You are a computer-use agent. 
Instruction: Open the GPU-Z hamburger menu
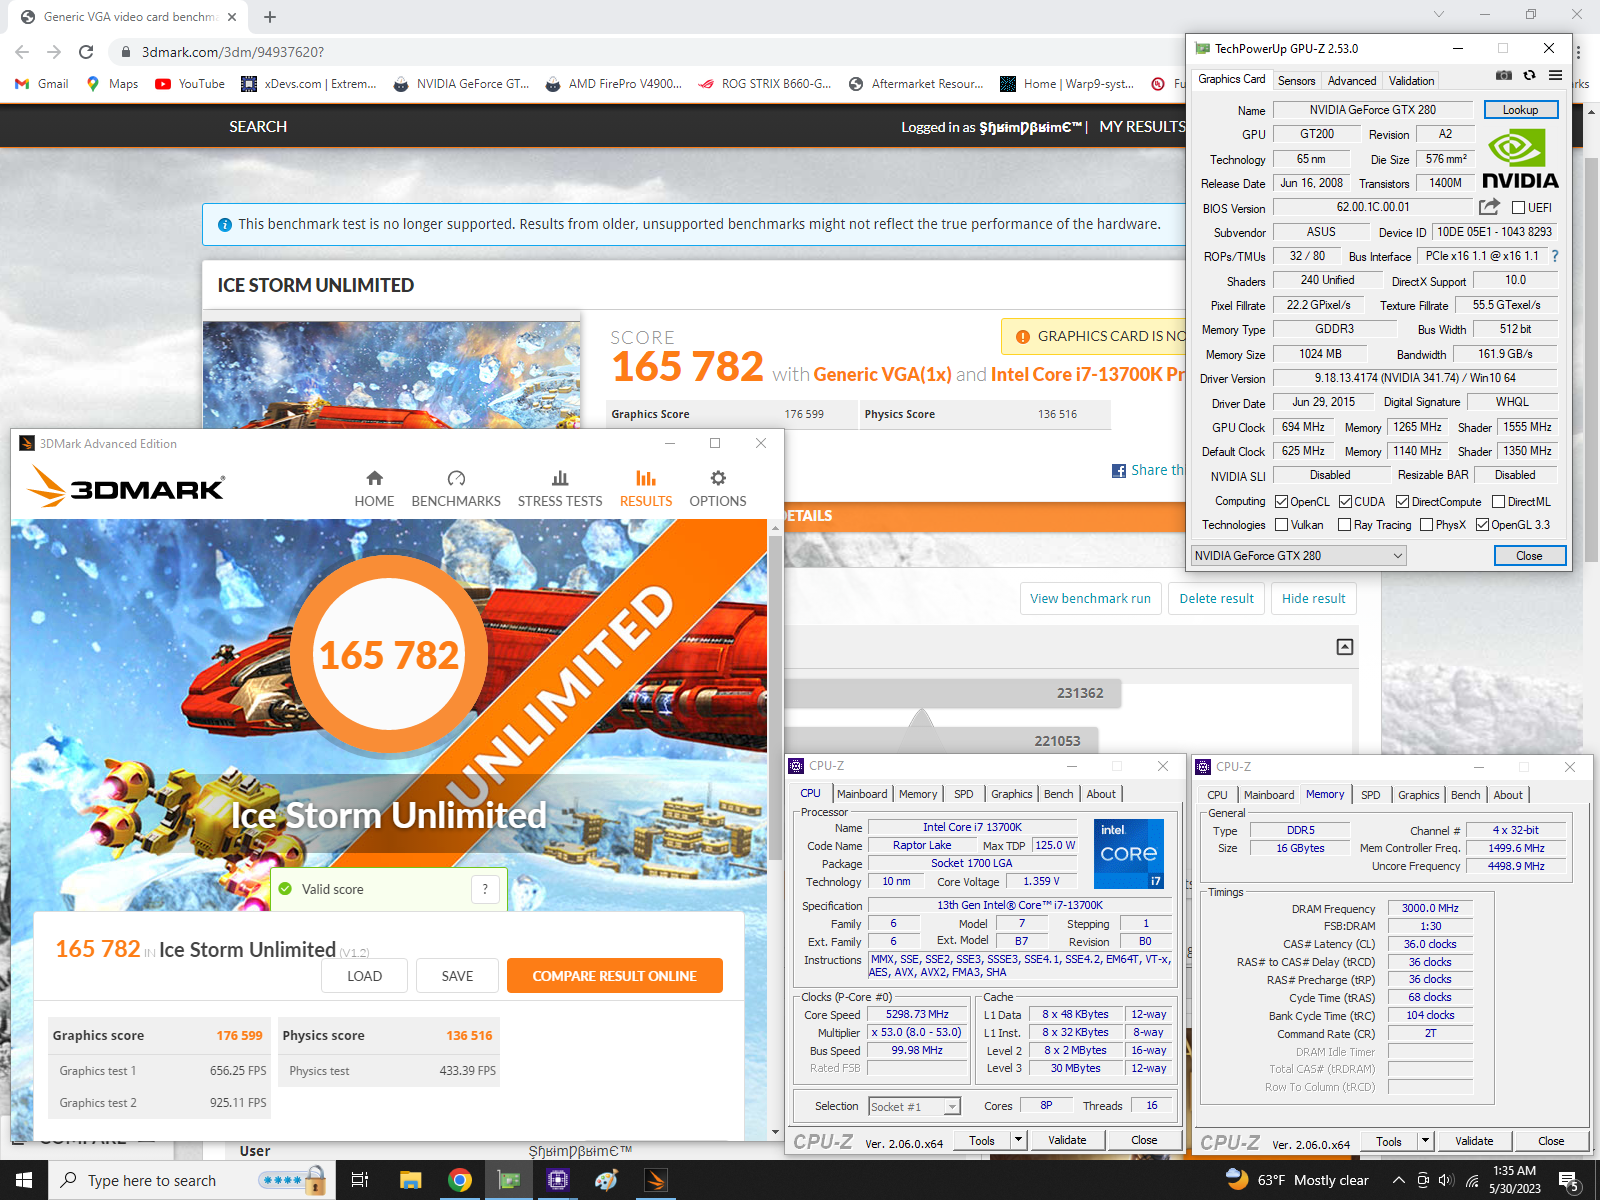click(1555, 75)
